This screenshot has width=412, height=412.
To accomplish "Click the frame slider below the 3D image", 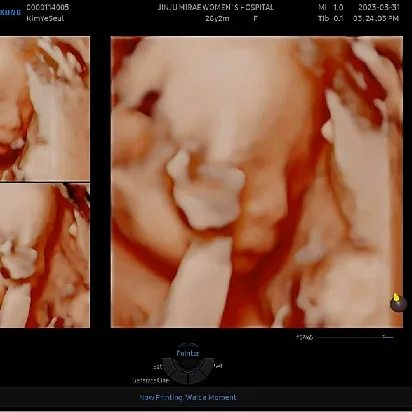I will 355,337.
